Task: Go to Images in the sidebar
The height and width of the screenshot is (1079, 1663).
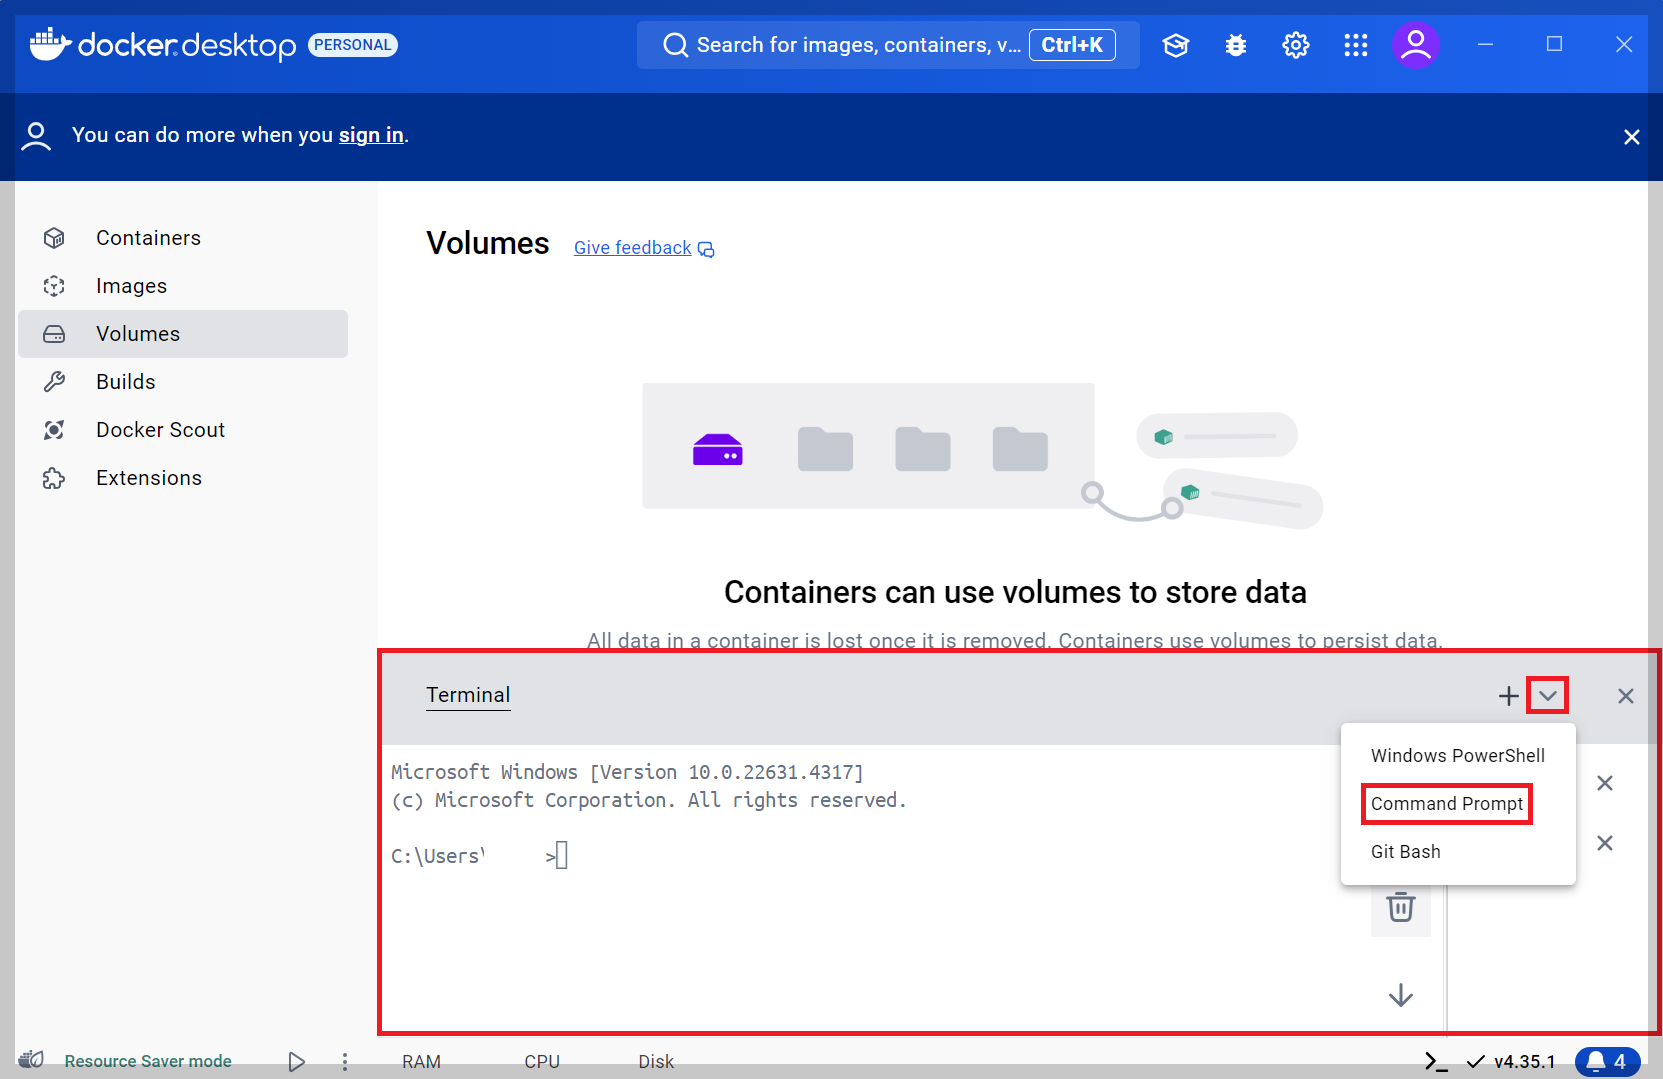Action: (183, 286)
